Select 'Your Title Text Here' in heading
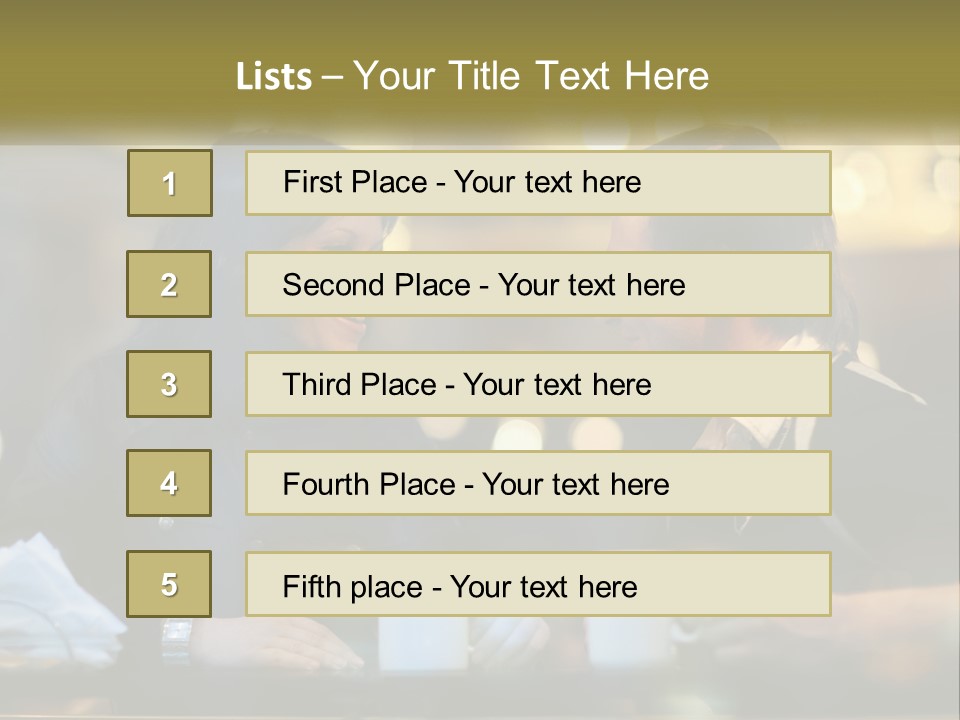 (531, 76)
